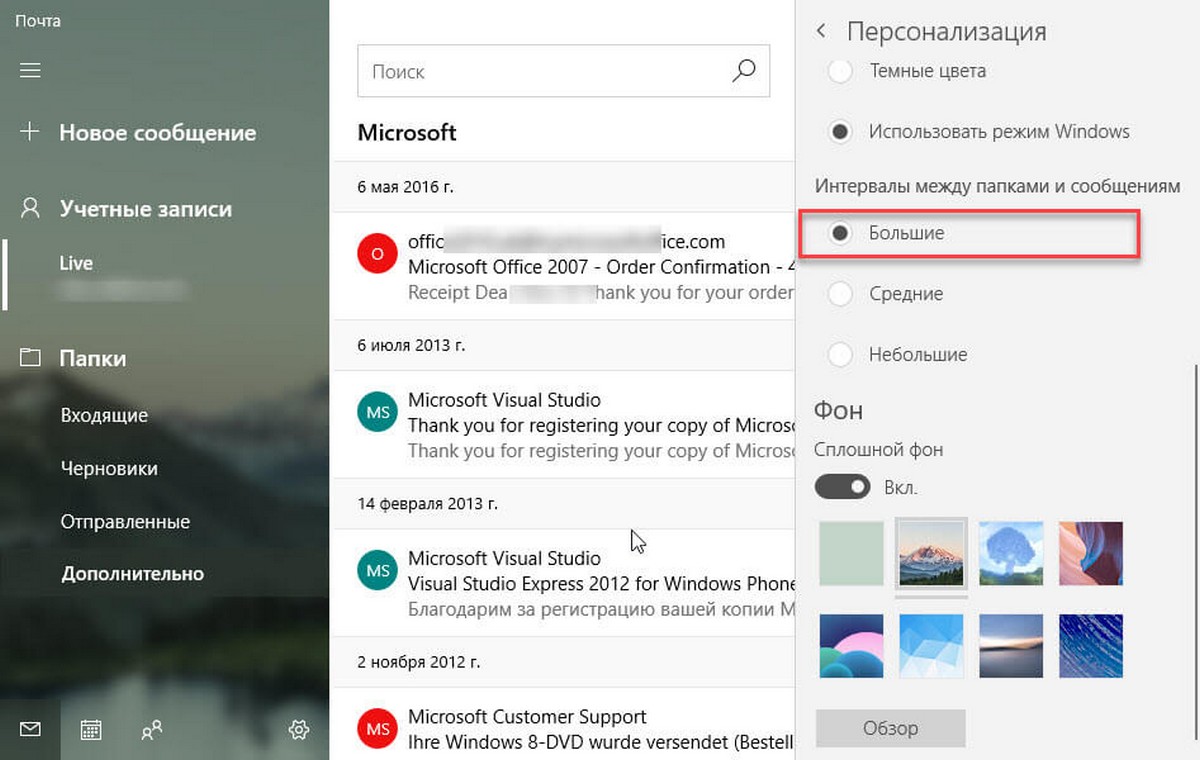Toggle the Сплошной фон switch
This screenshot has width=1200, height=760.
(x=842, y=487)
